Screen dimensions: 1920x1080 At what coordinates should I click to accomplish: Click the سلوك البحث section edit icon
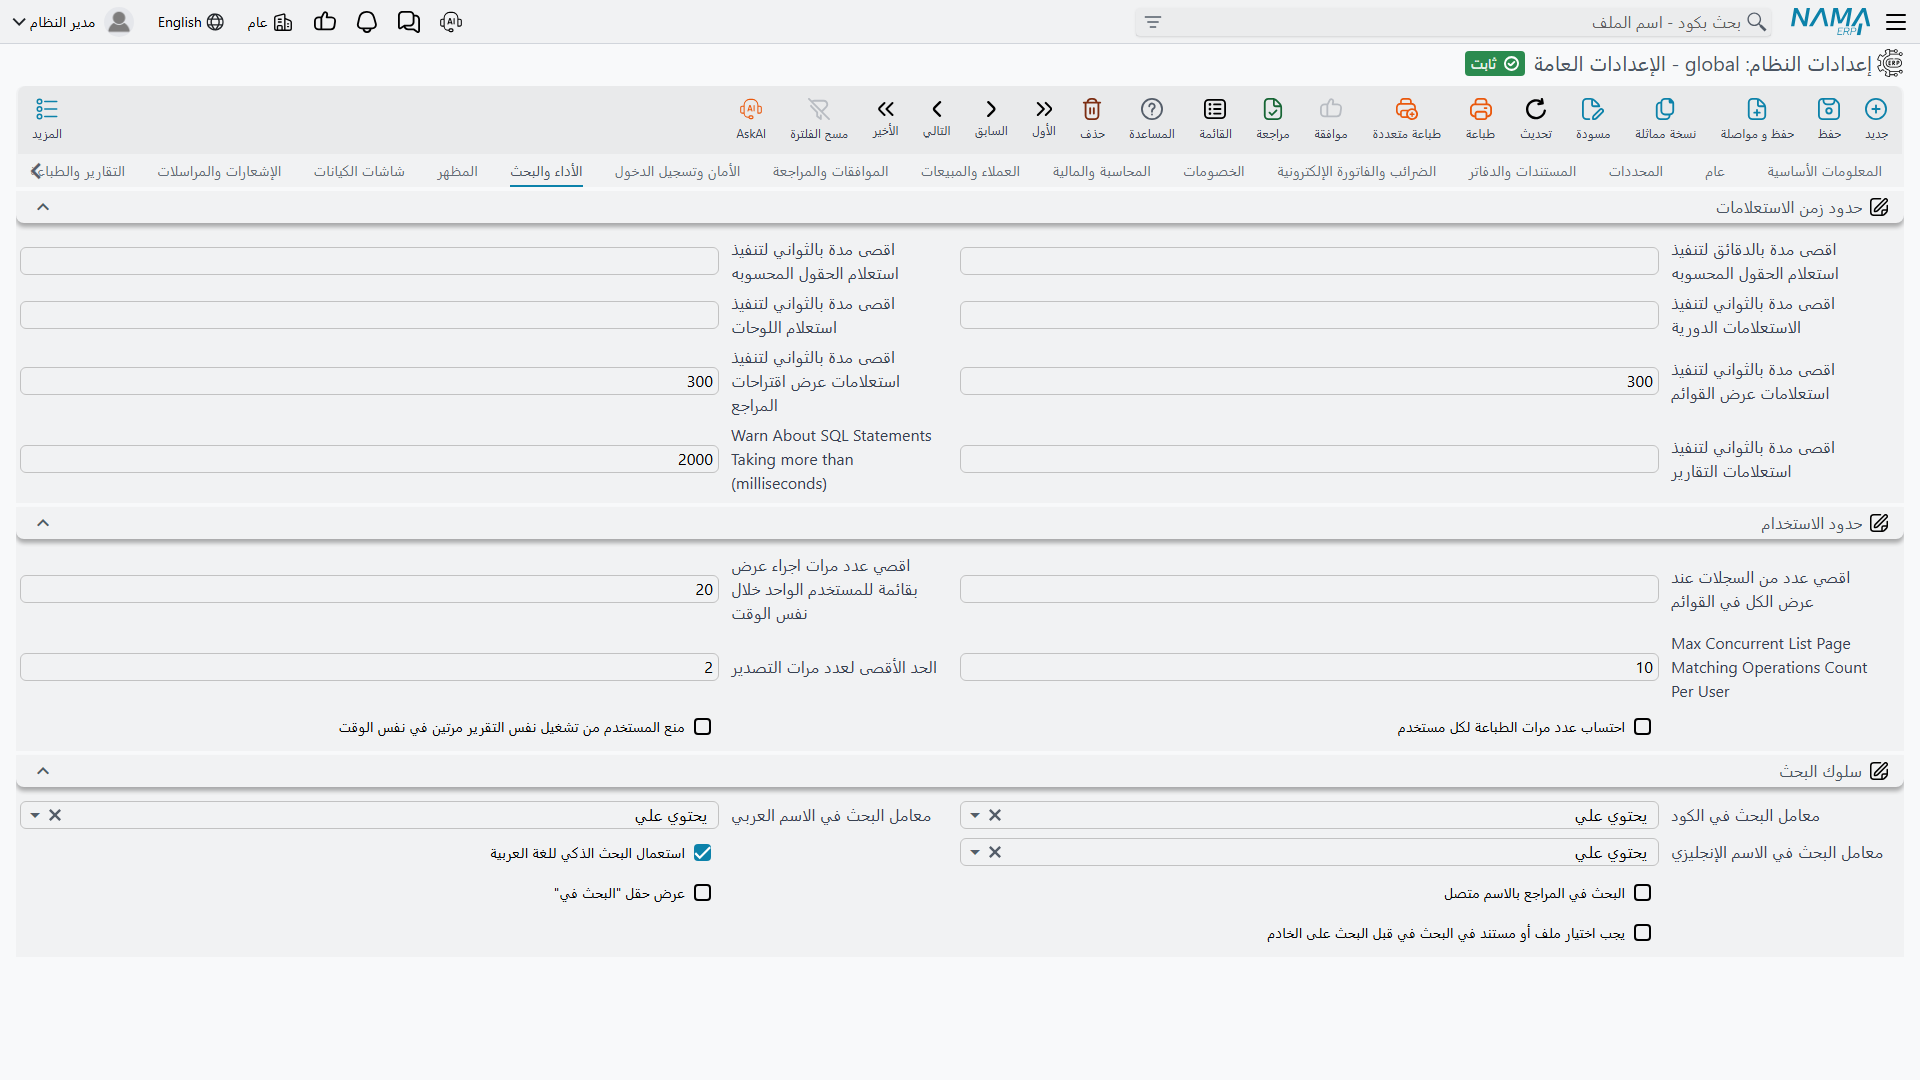(1879, 771)
